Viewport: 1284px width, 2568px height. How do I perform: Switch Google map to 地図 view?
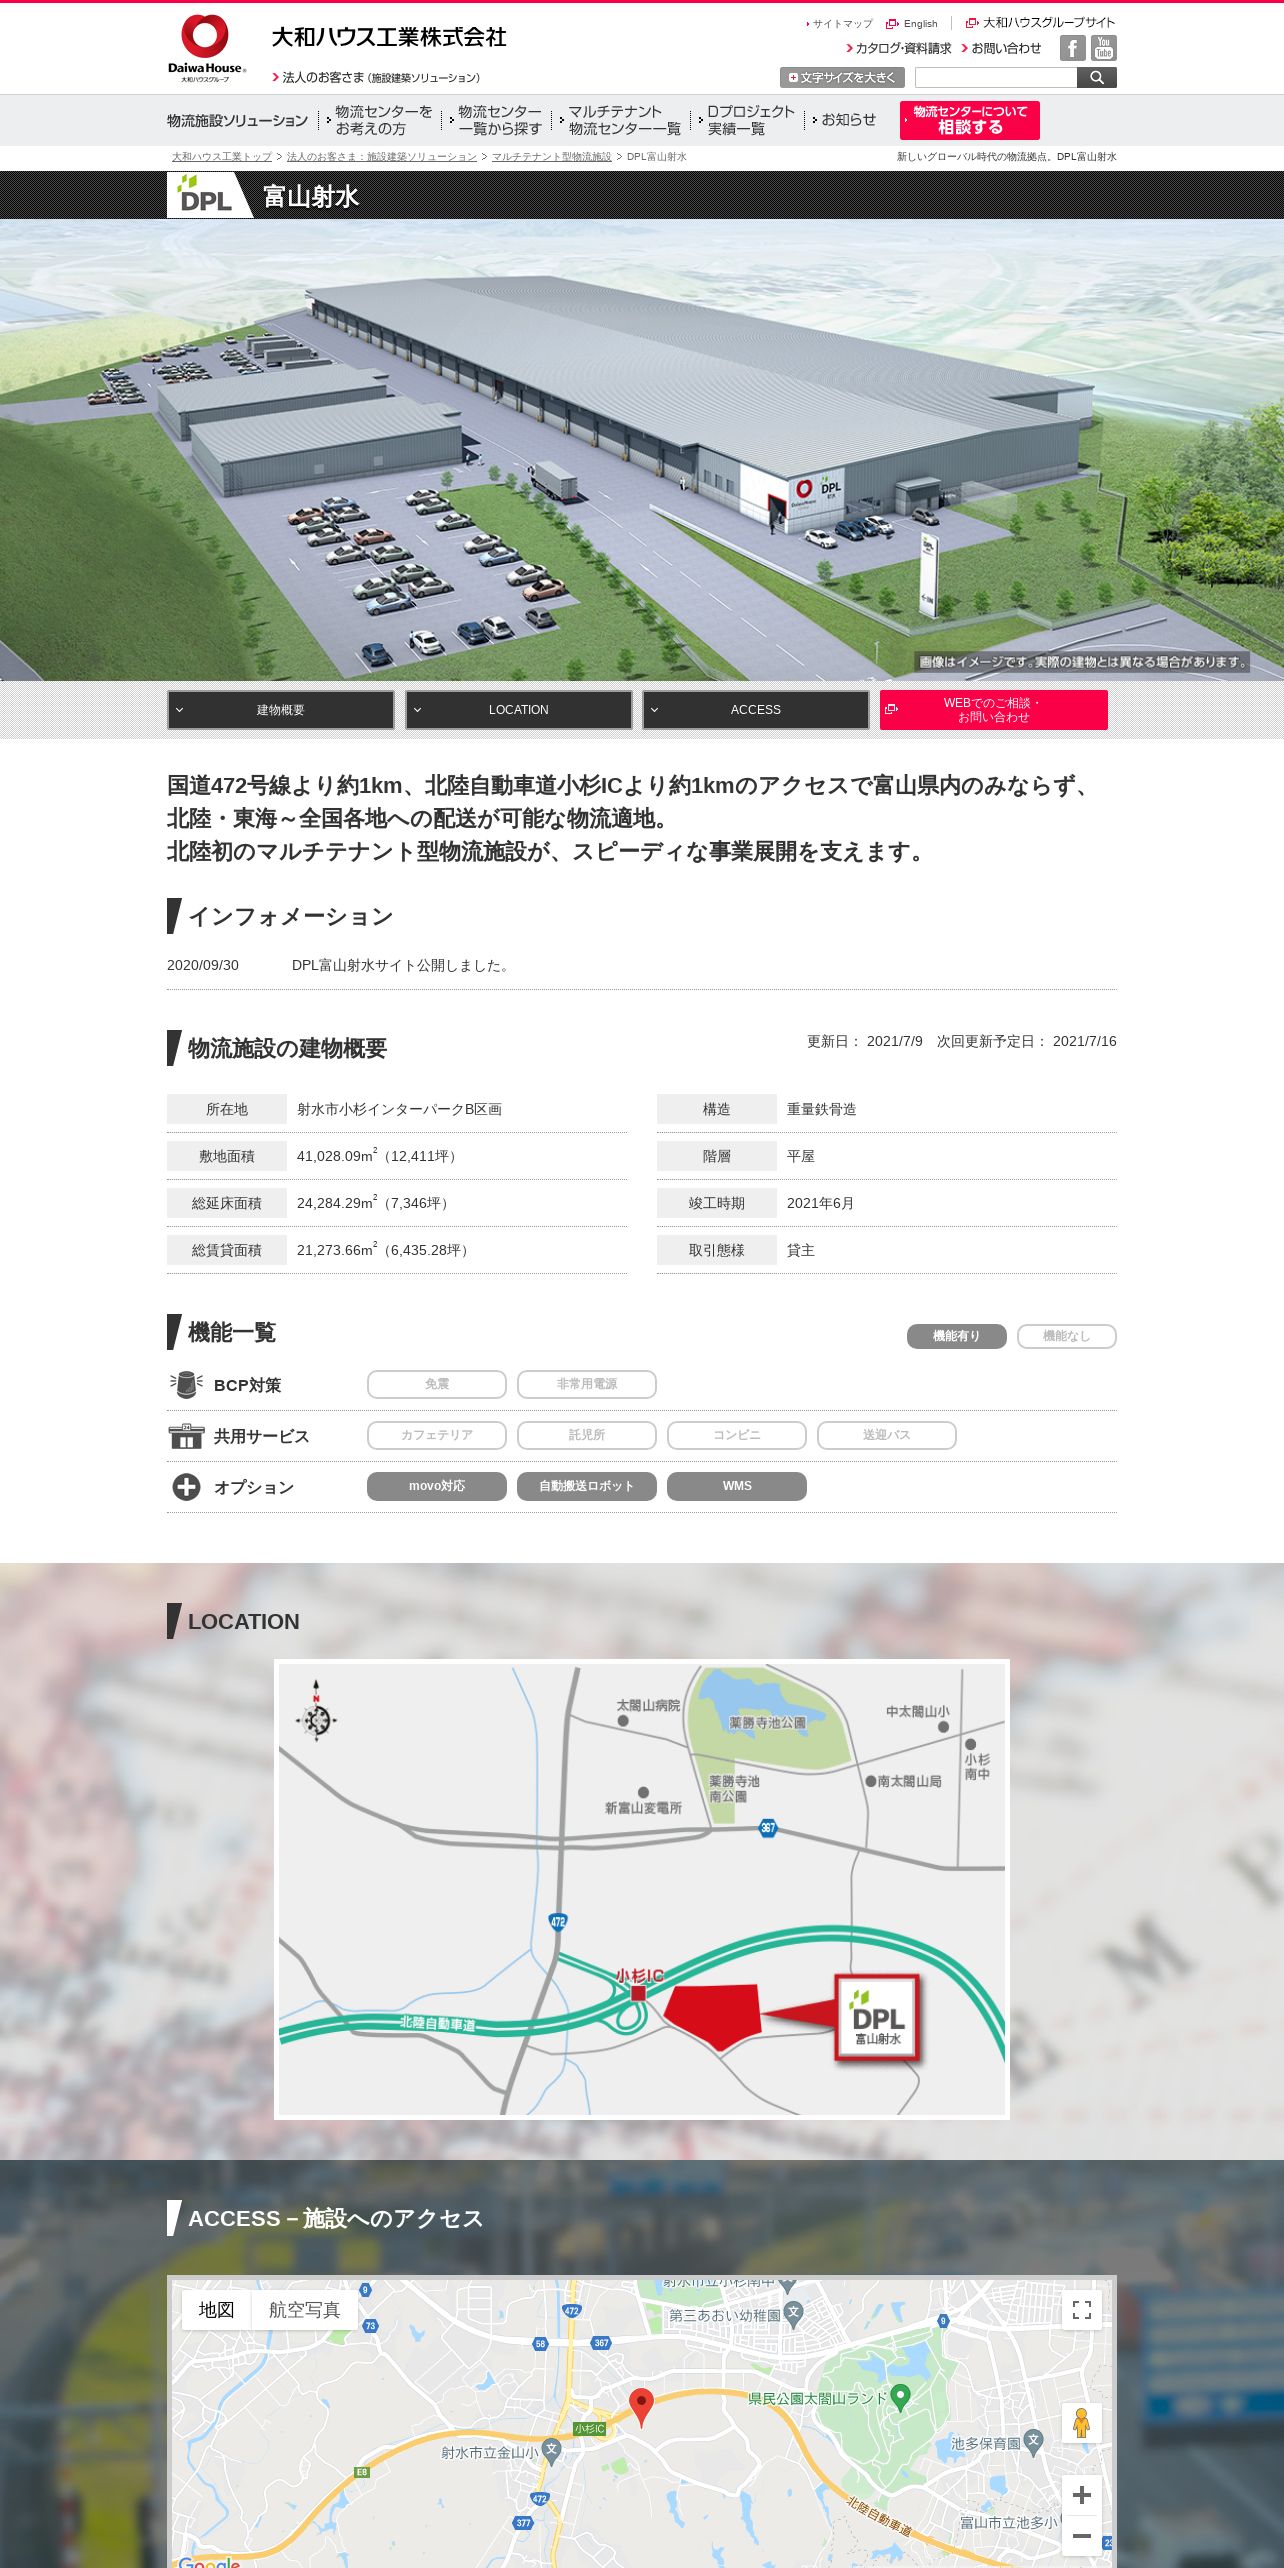[x=216, y=2310]
